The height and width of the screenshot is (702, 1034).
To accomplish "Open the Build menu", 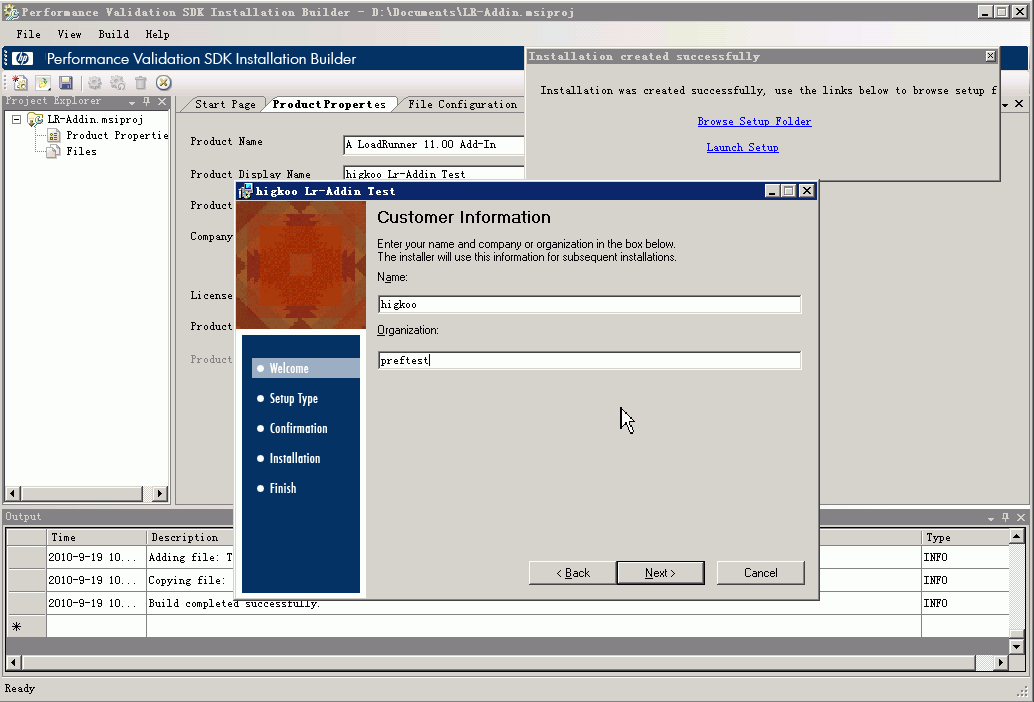I will 113,34.
